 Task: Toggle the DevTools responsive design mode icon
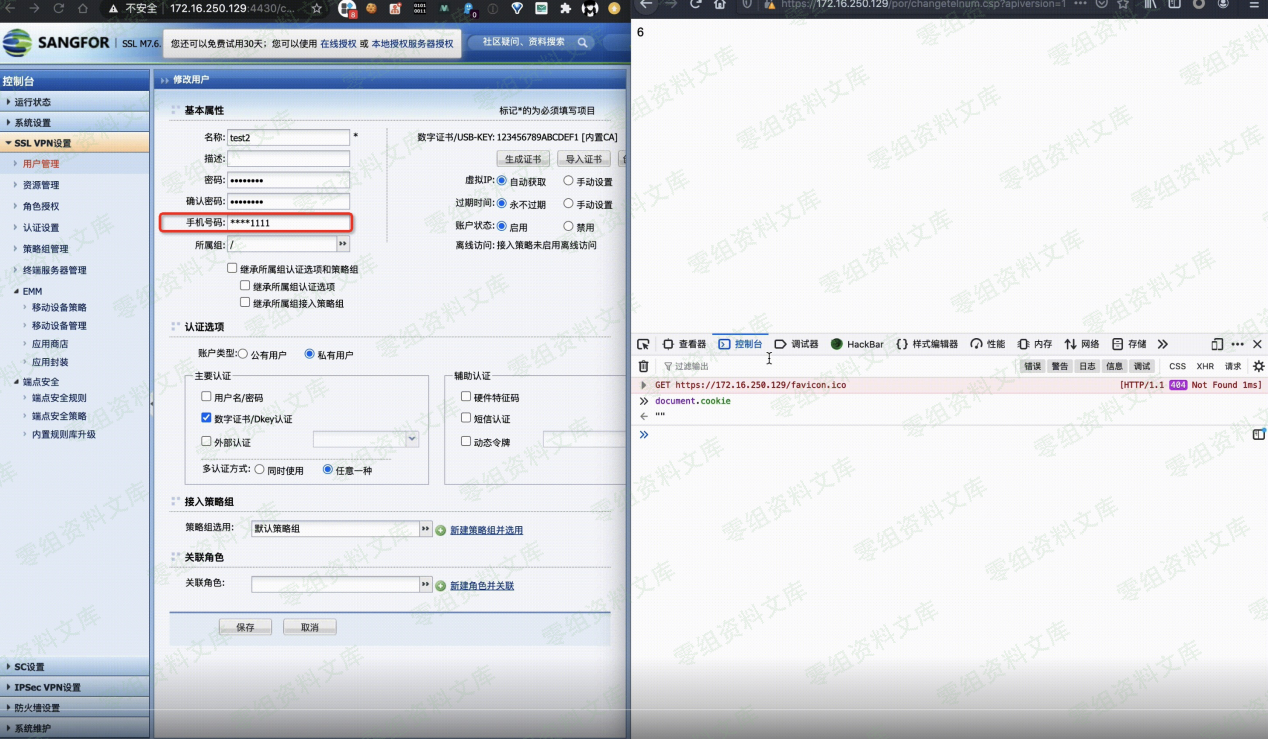pyautogui.click(x=1217, y=344)
